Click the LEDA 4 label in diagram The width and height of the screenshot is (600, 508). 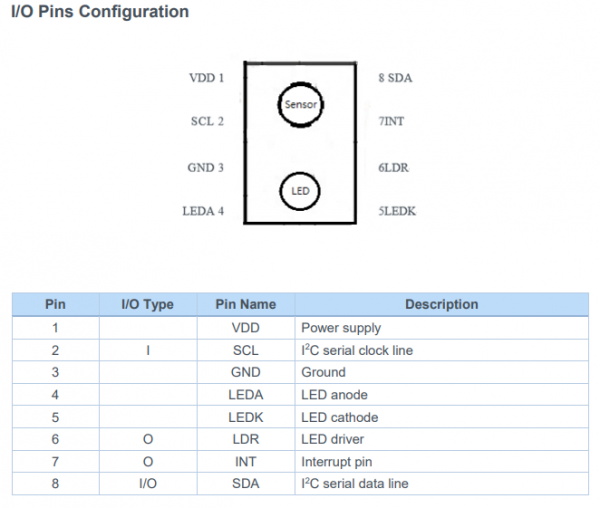[203, 211]
